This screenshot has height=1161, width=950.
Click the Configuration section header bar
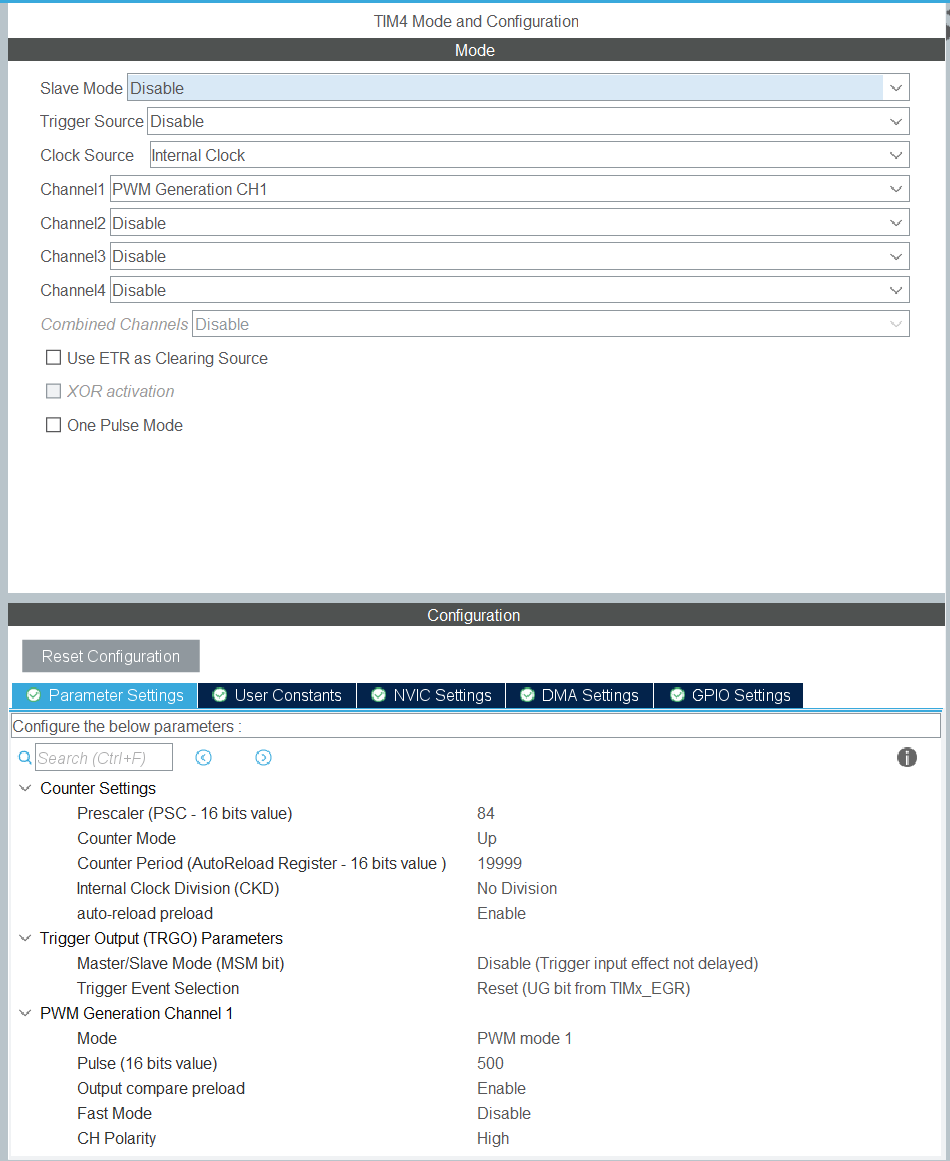[476, 615]
